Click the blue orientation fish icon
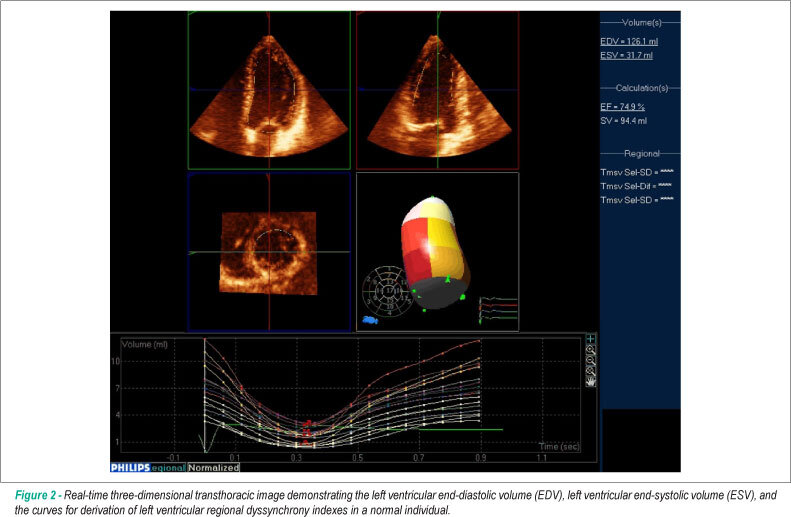This screenshot has height=517, width=791. point(370,320)
